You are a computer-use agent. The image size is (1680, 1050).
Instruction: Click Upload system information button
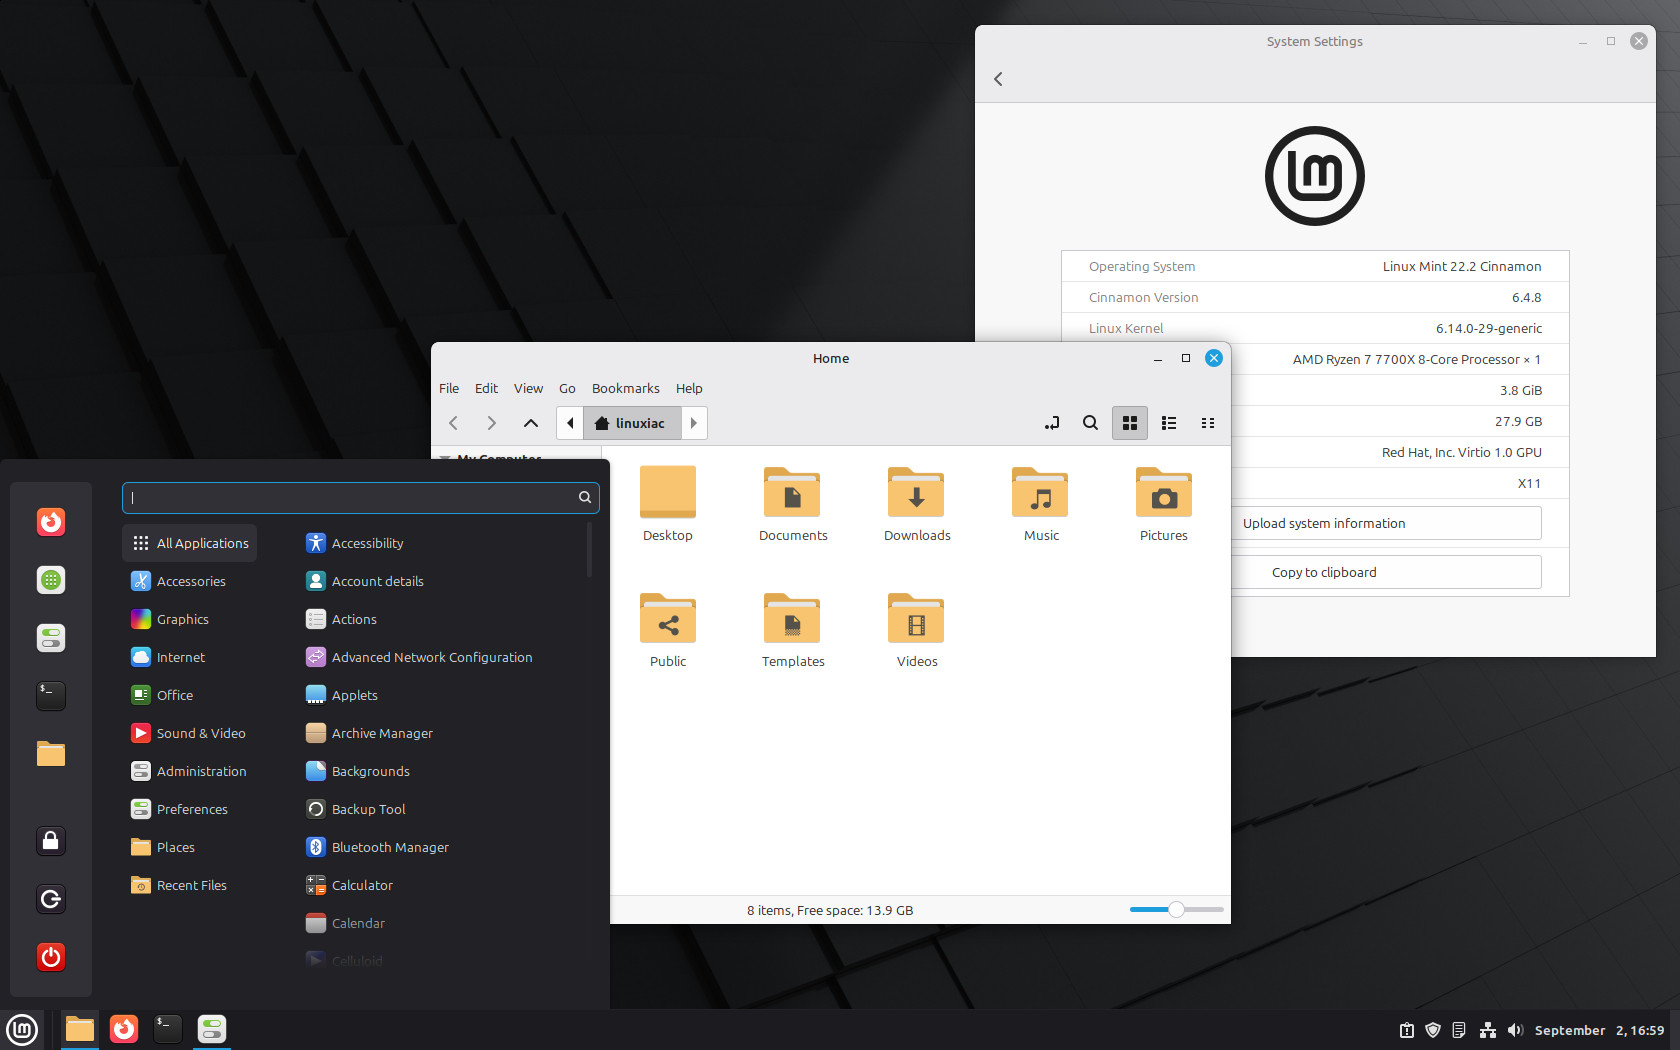click(x=1385, y=523)
